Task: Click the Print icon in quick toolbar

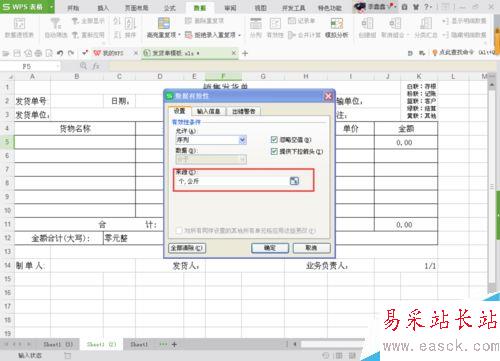Action: point(38,53)
